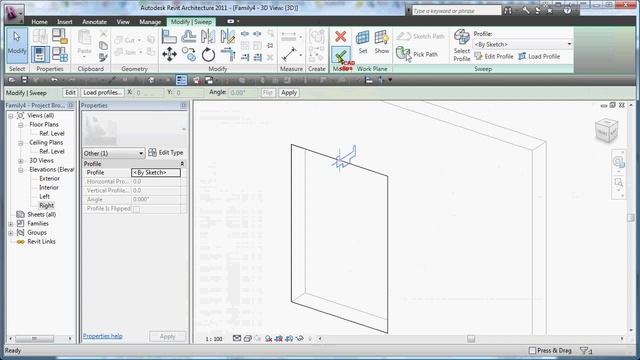Viewport: 640px width, 360px height.
Task: Expand the Groups node
Action: (11, 233)
